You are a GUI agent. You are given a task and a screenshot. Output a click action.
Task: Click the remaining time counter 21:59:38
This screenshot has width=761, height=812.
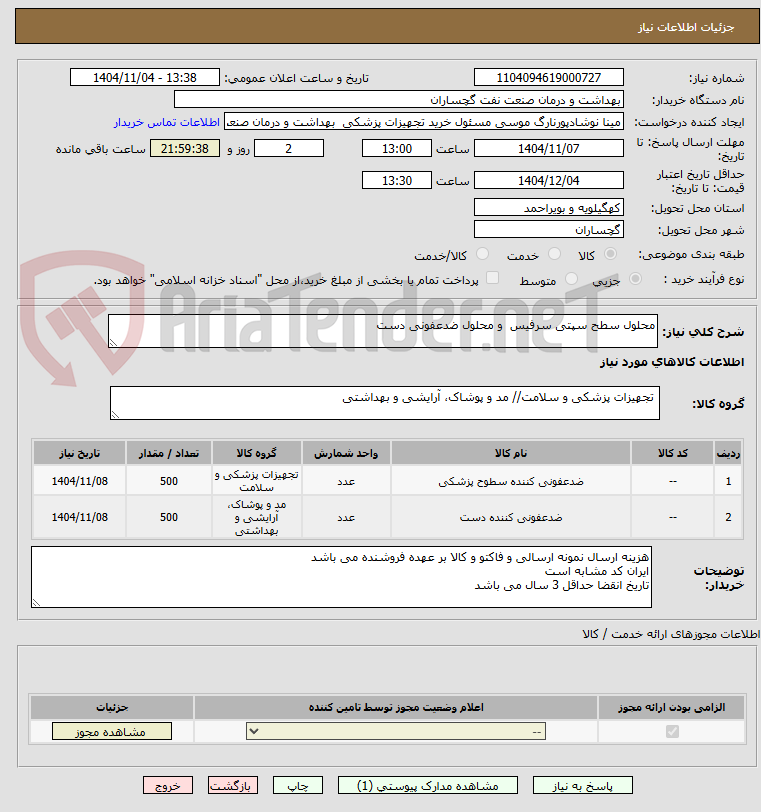[185, 149]
